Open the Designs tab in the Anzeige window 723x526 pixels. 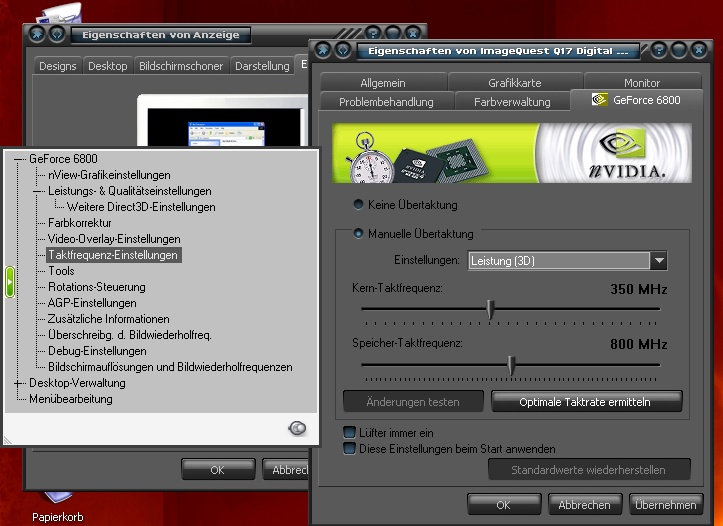coord(58,66)
